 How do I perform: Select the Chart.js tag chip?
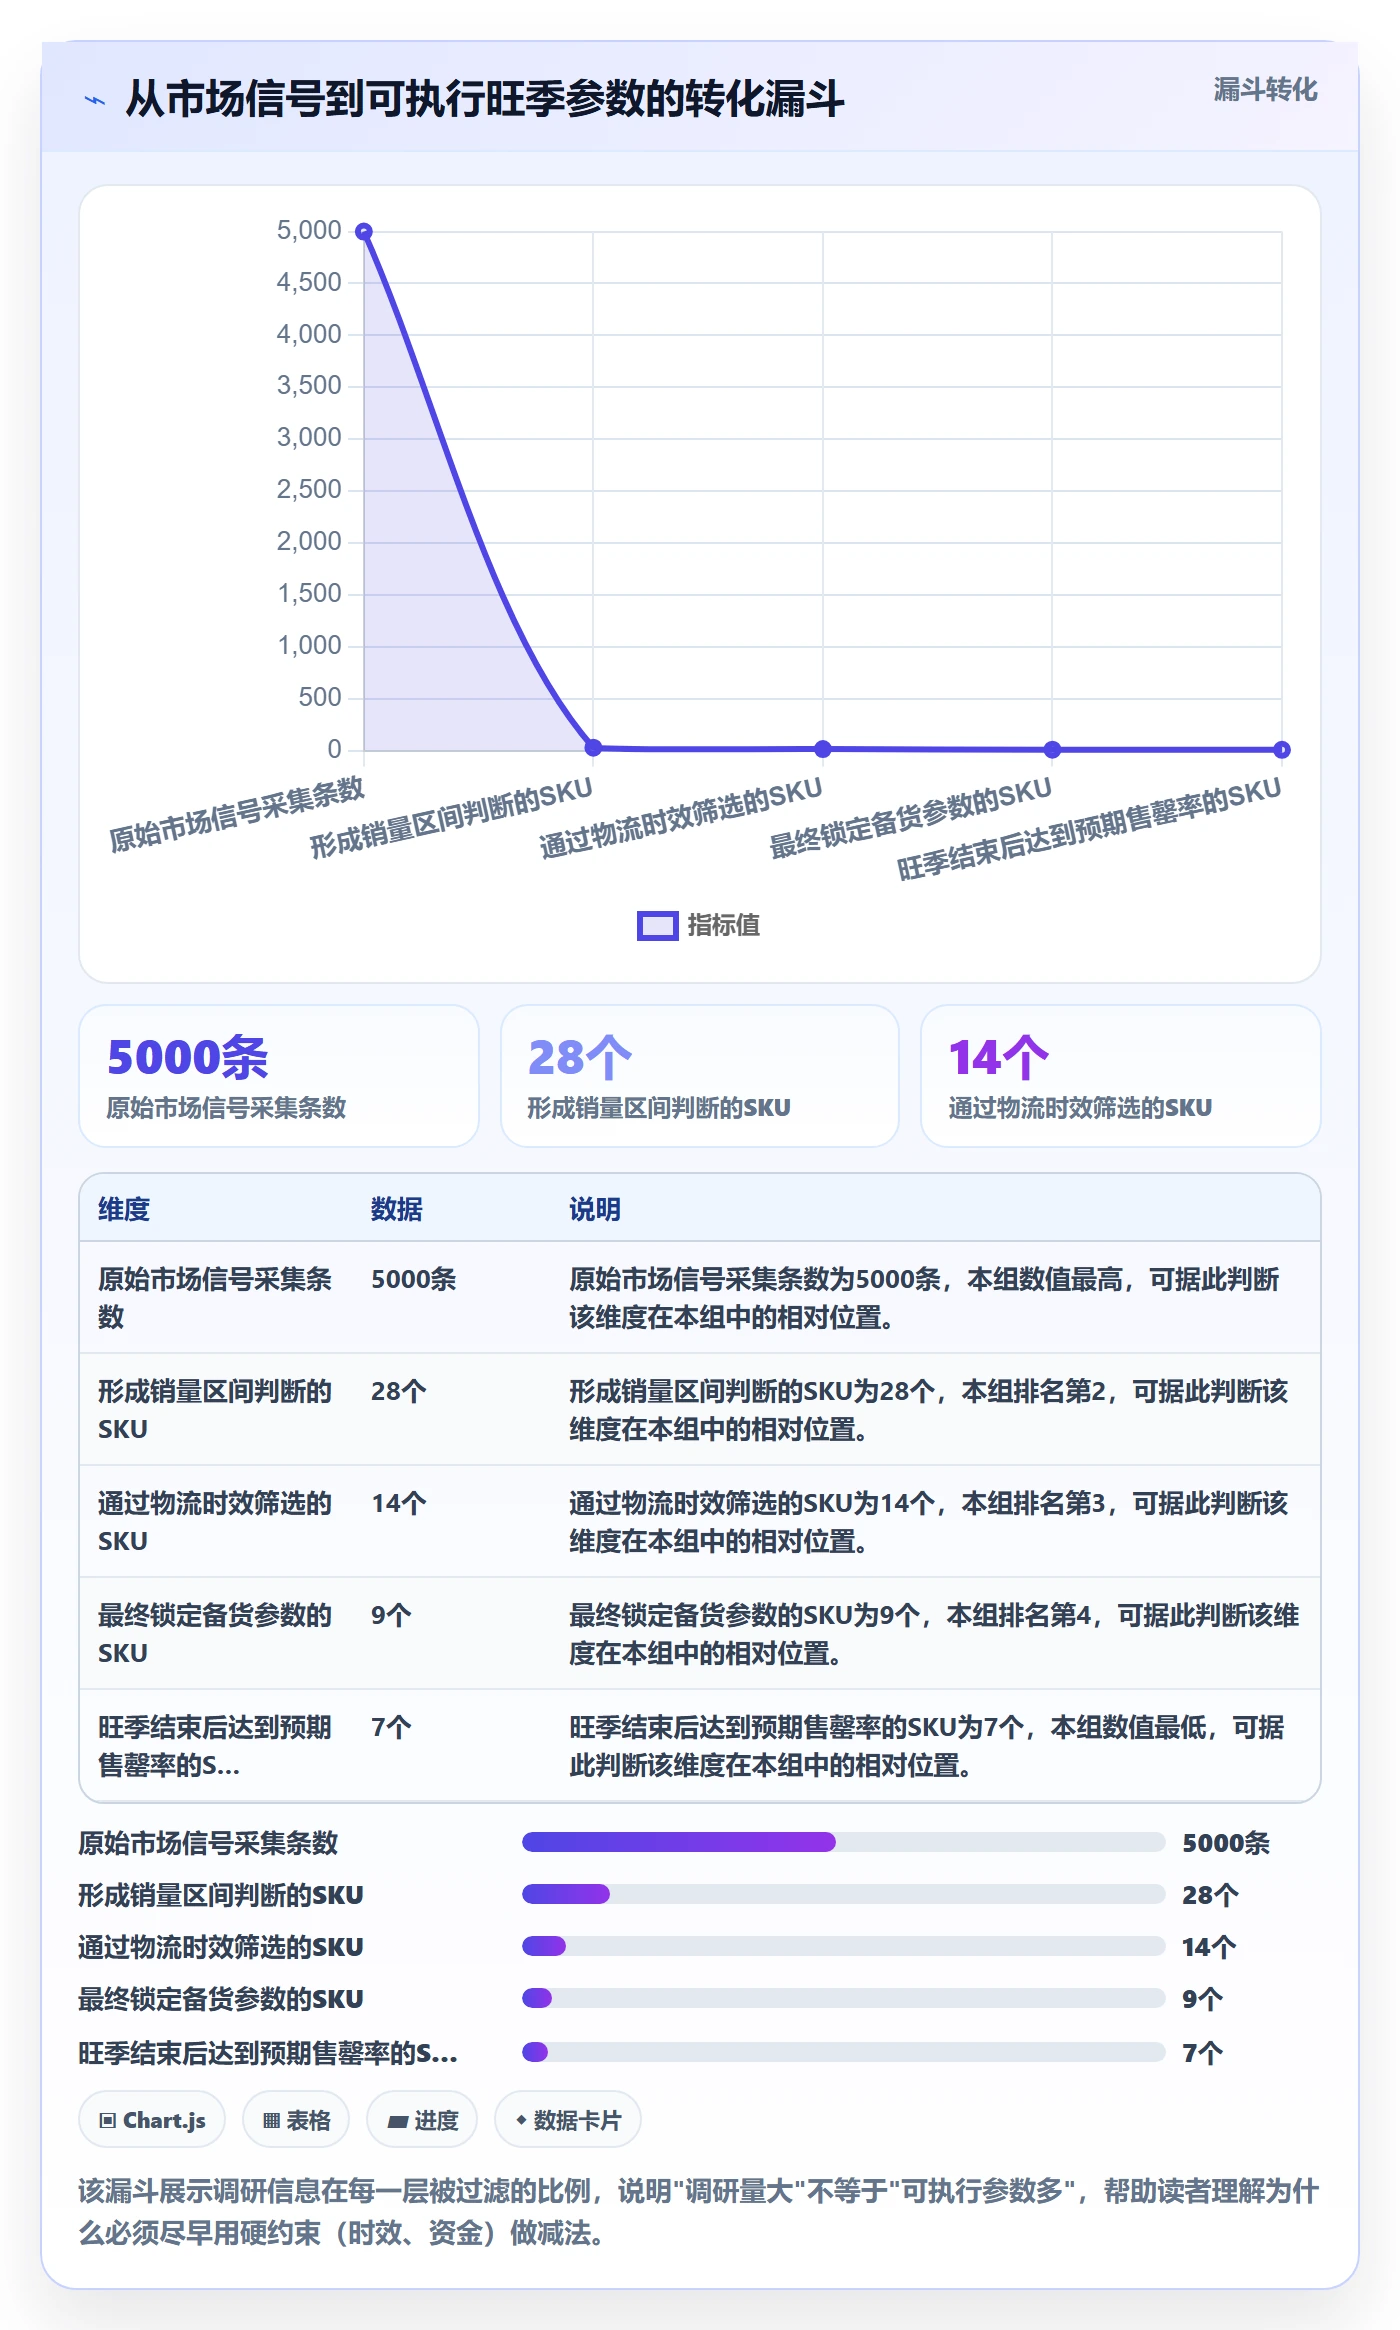(x=152, y=2119)
